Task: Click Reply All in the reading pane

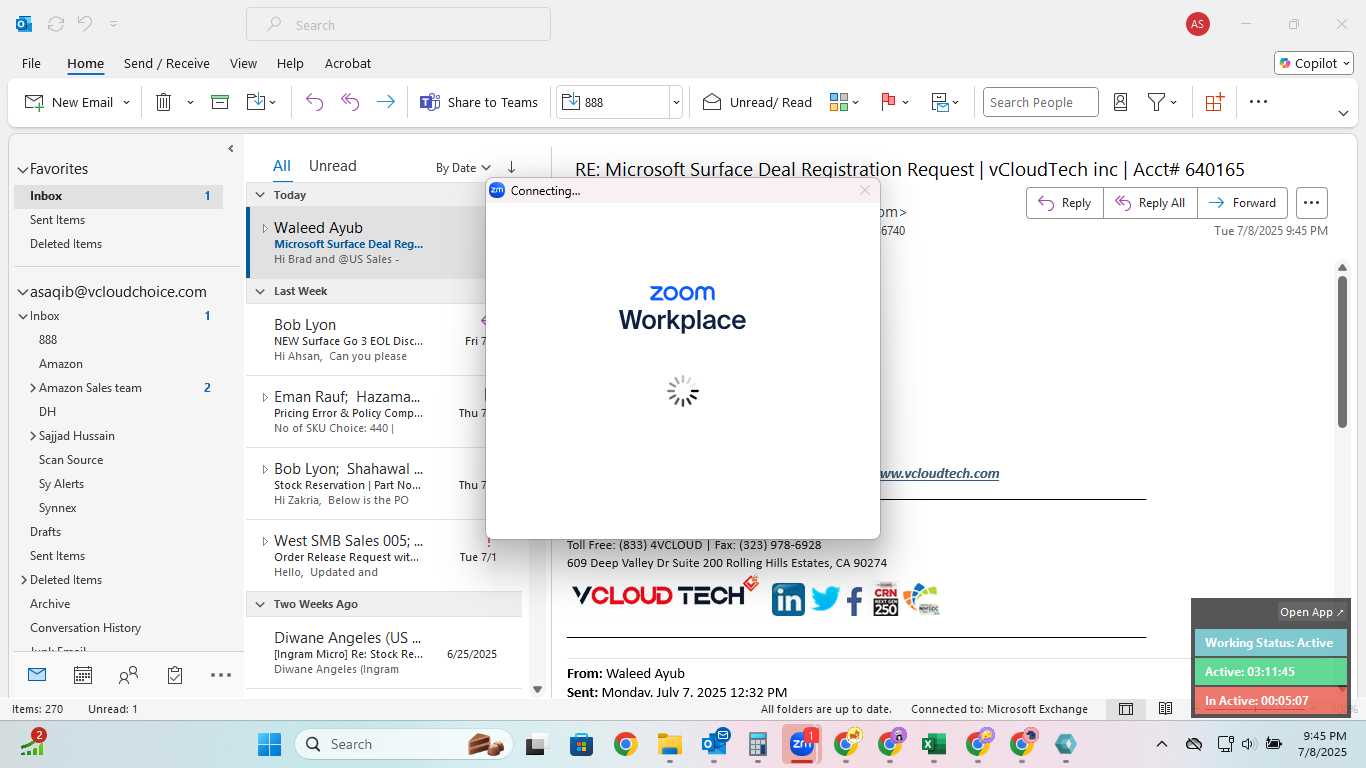Action: [x=1151, y=203]
